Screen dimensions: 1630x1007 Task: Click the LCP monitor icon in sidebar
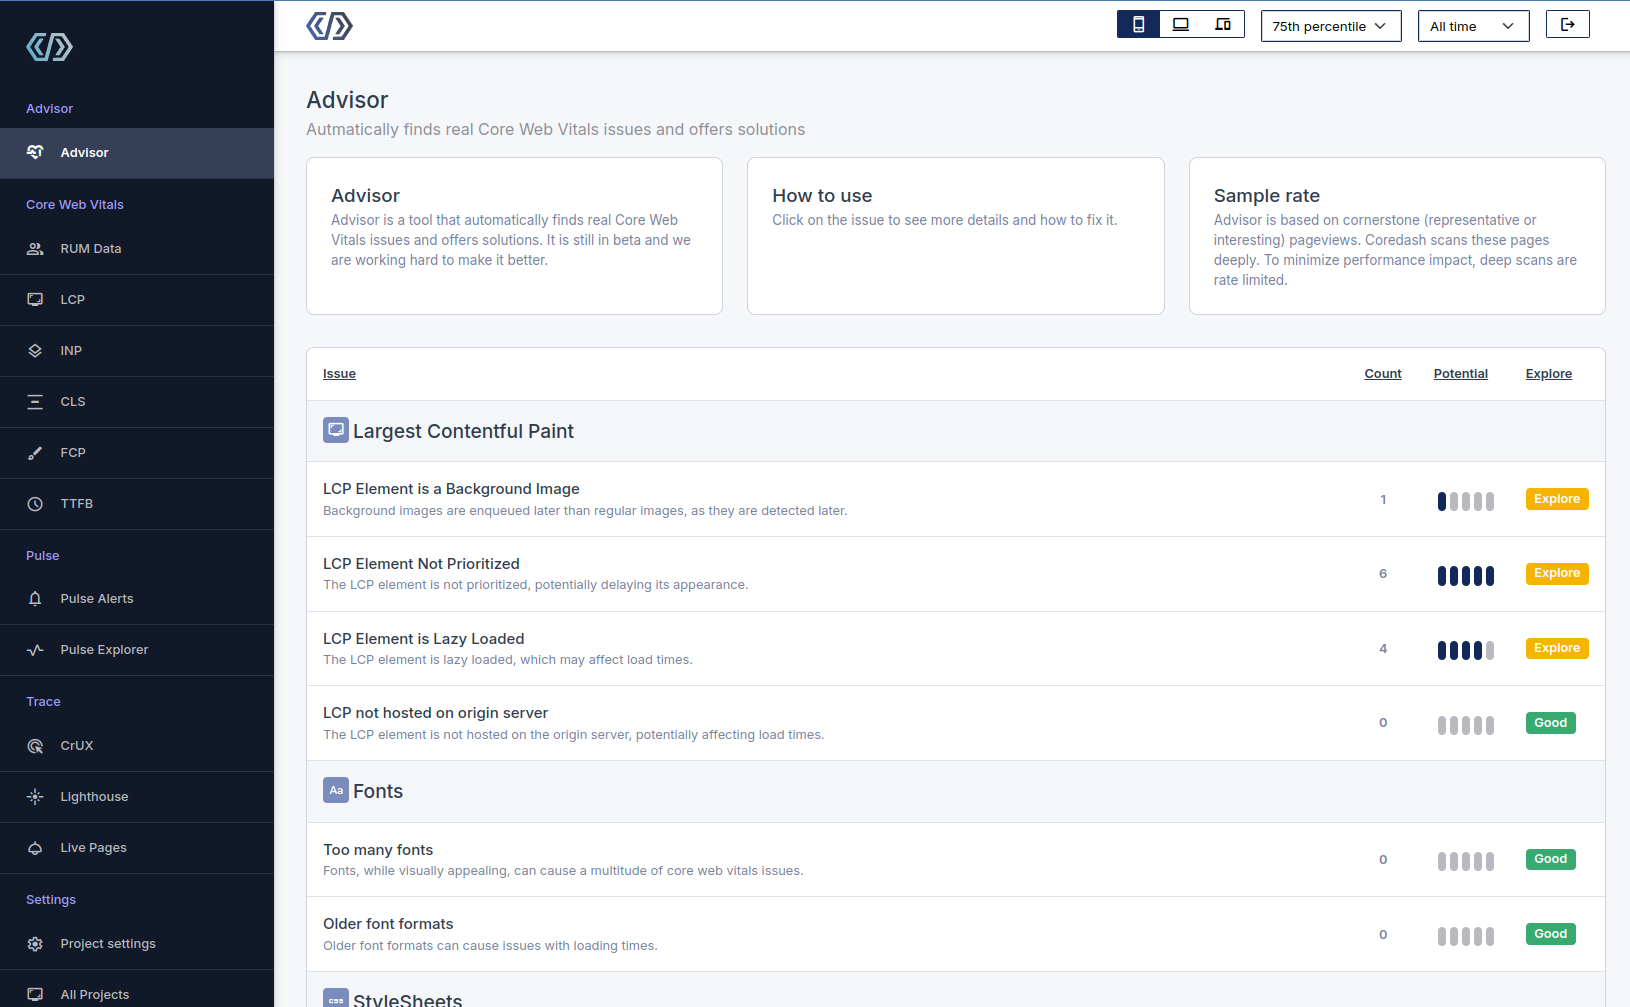35,300
